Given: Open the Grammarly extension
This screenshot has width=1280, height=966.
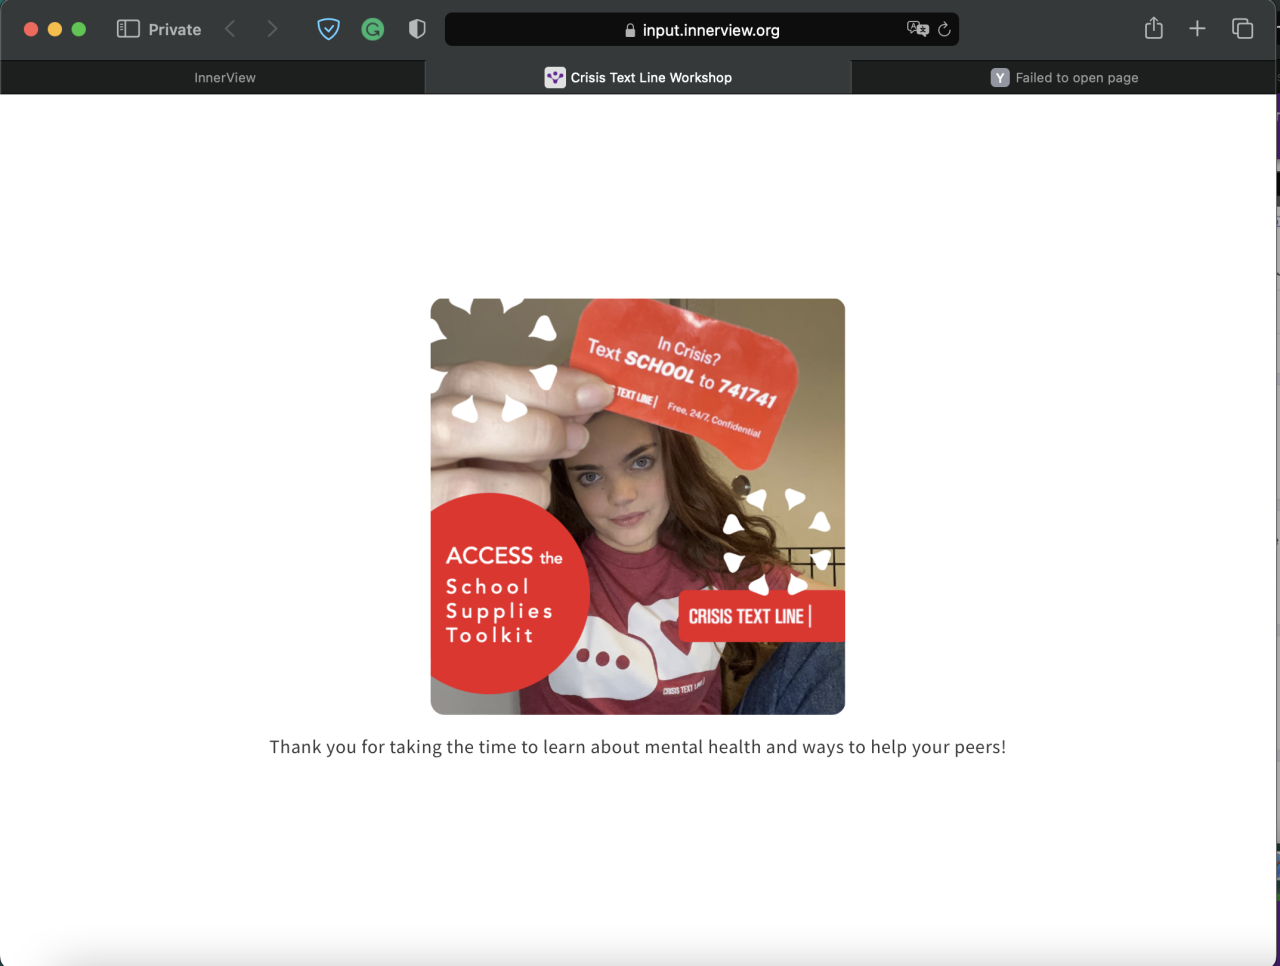Looking at the screenshot, I should tap(373, 29).
